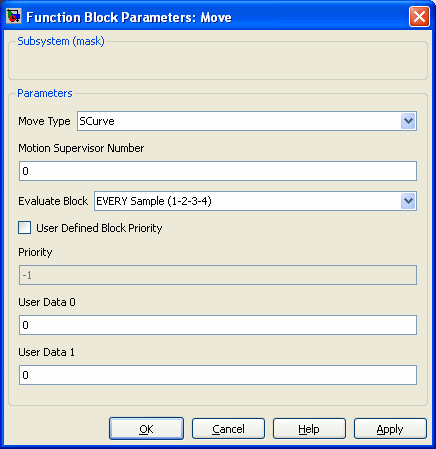Apply the parameter changes

[x=390, y=429]
